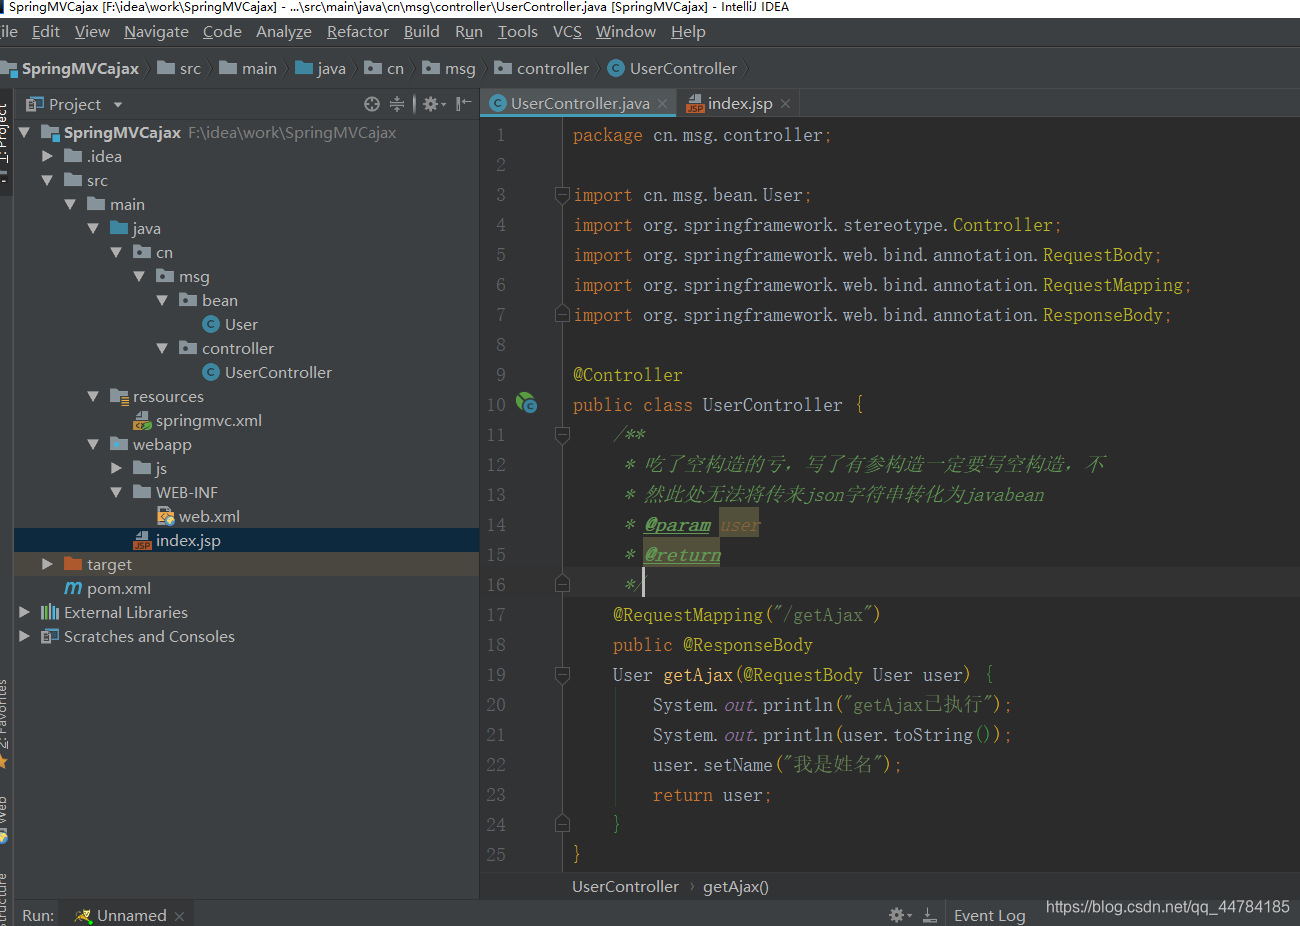Expand Scratches and Consoles

(x=24, y=636)
